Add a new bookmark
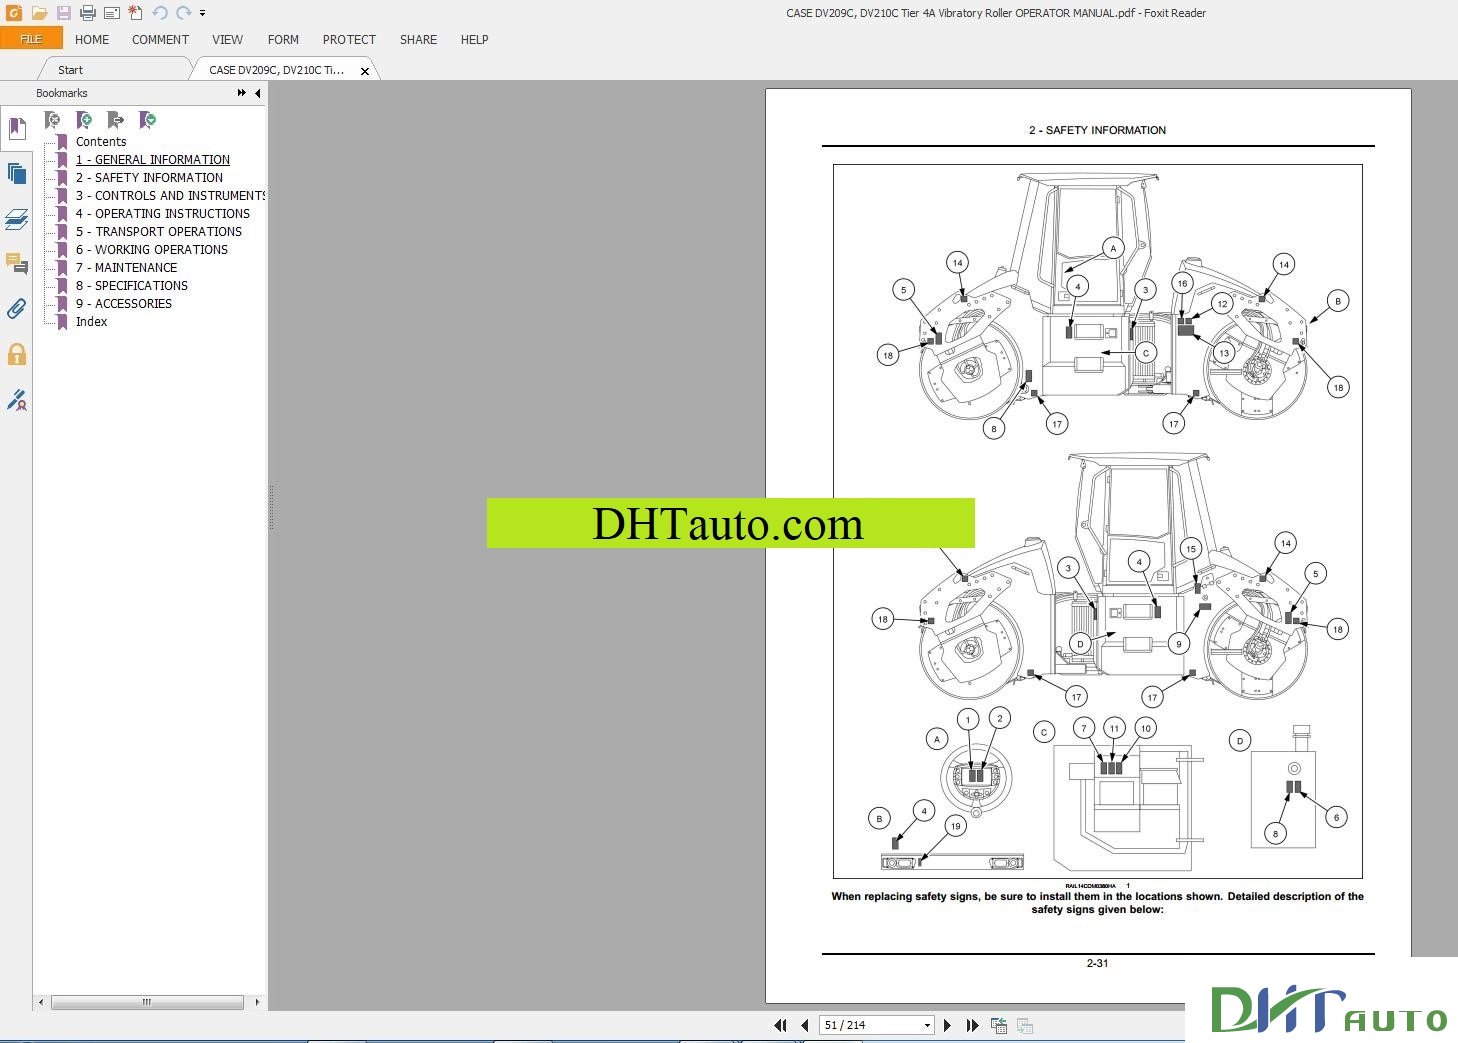This screenshot has width=1458, height=1043. coord(85,120)
